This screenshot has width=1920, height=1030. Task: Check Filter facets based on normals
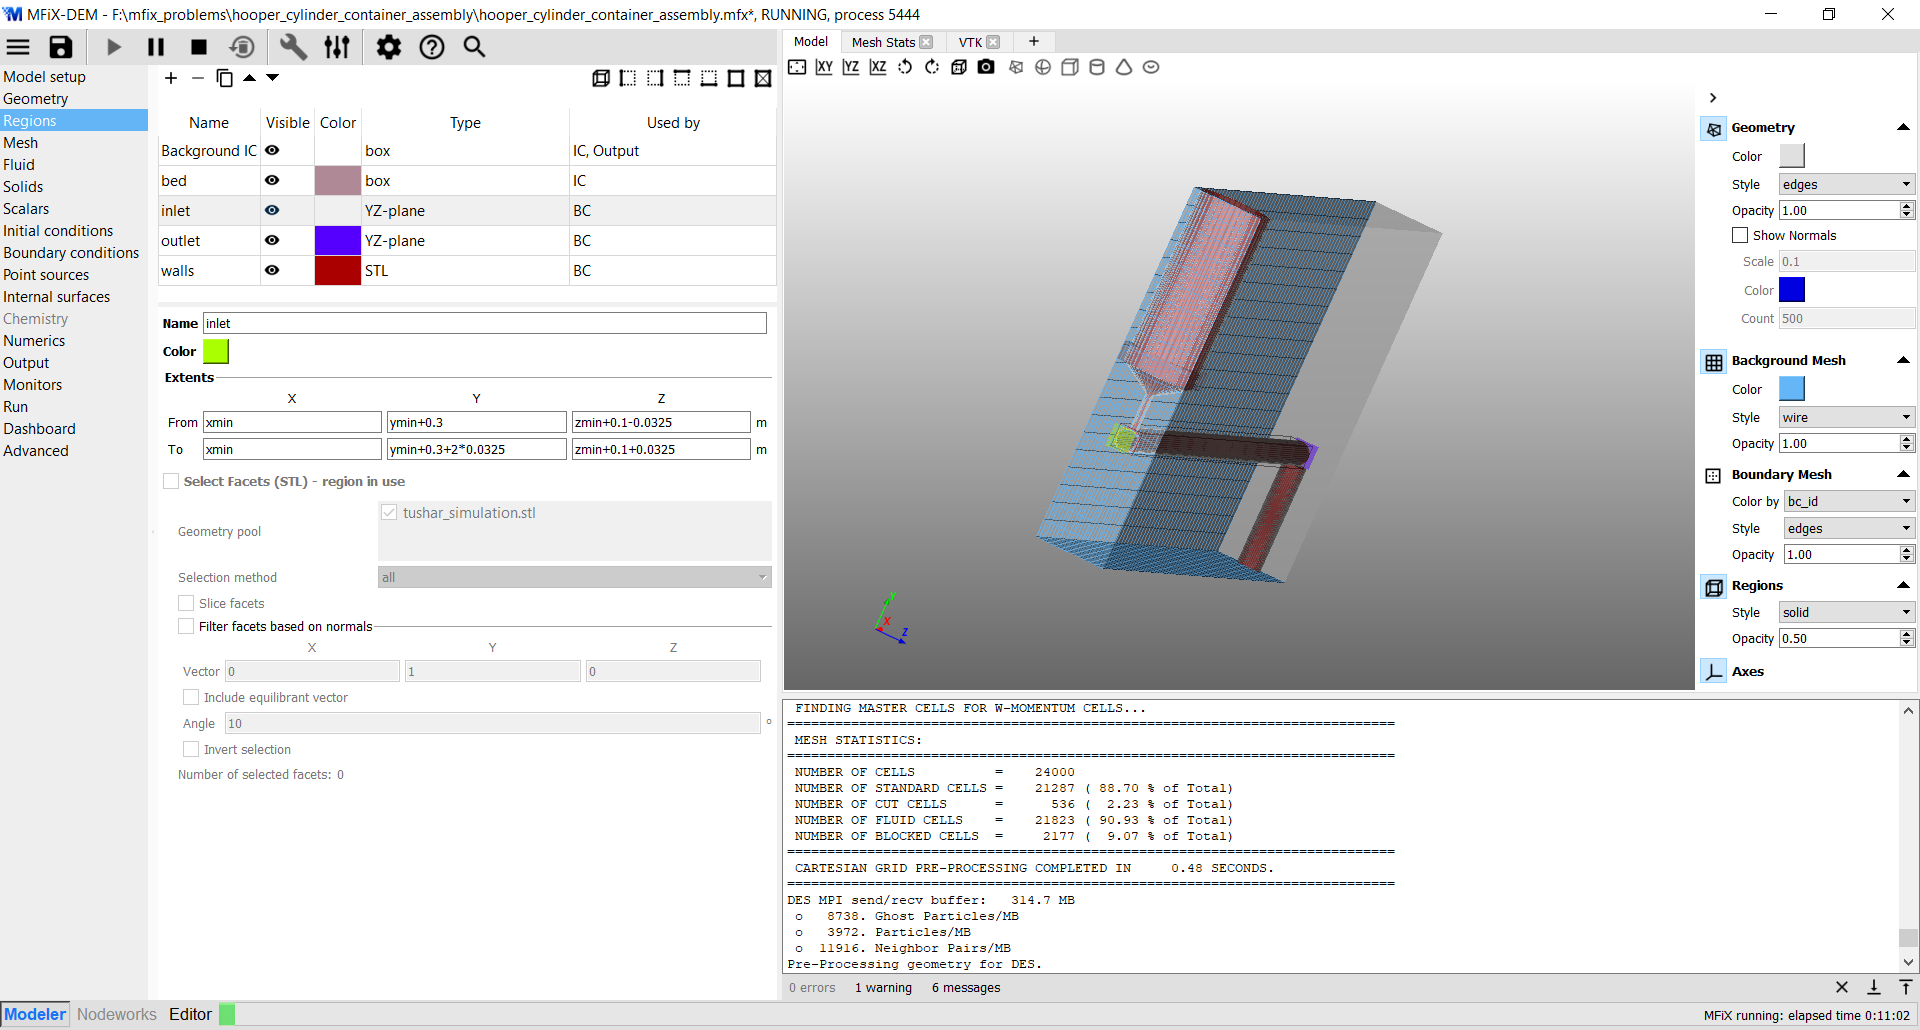point(186,626)
